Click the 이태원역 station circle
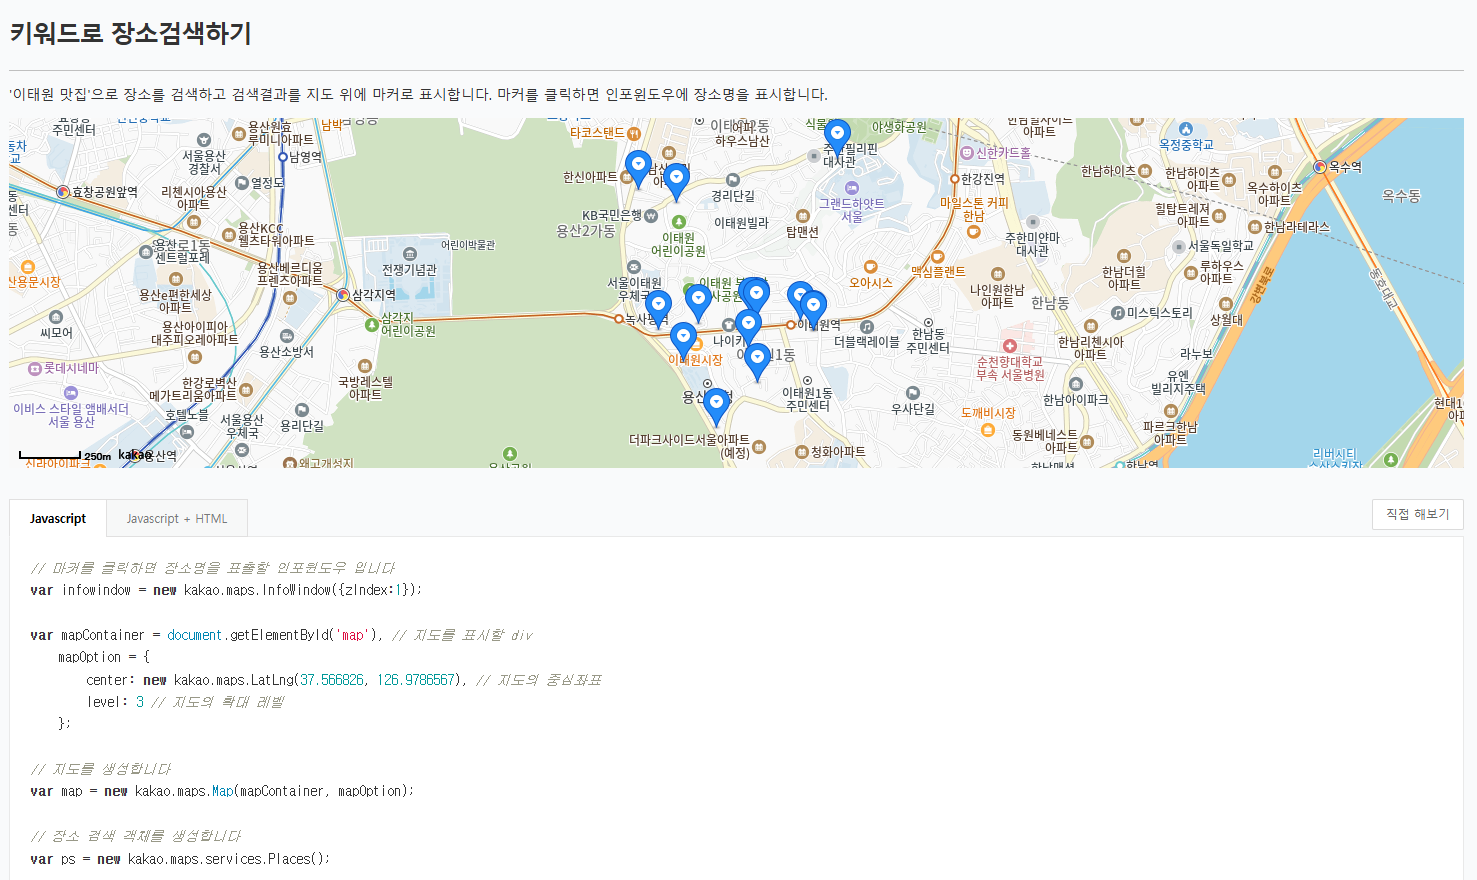The height and width of the screenshot is (880, 1477). (x=790, y=325)
